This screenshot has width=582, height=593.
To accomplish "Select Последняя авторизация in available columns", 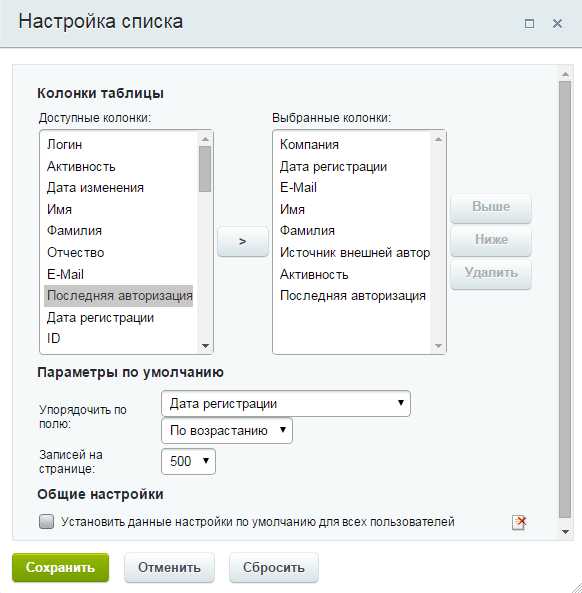I will tap(119, 296).
